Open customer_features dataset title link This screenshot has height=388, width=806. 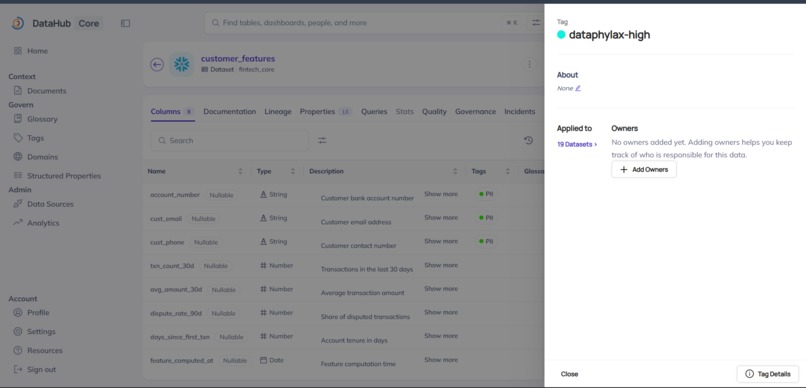coord(238,59)
